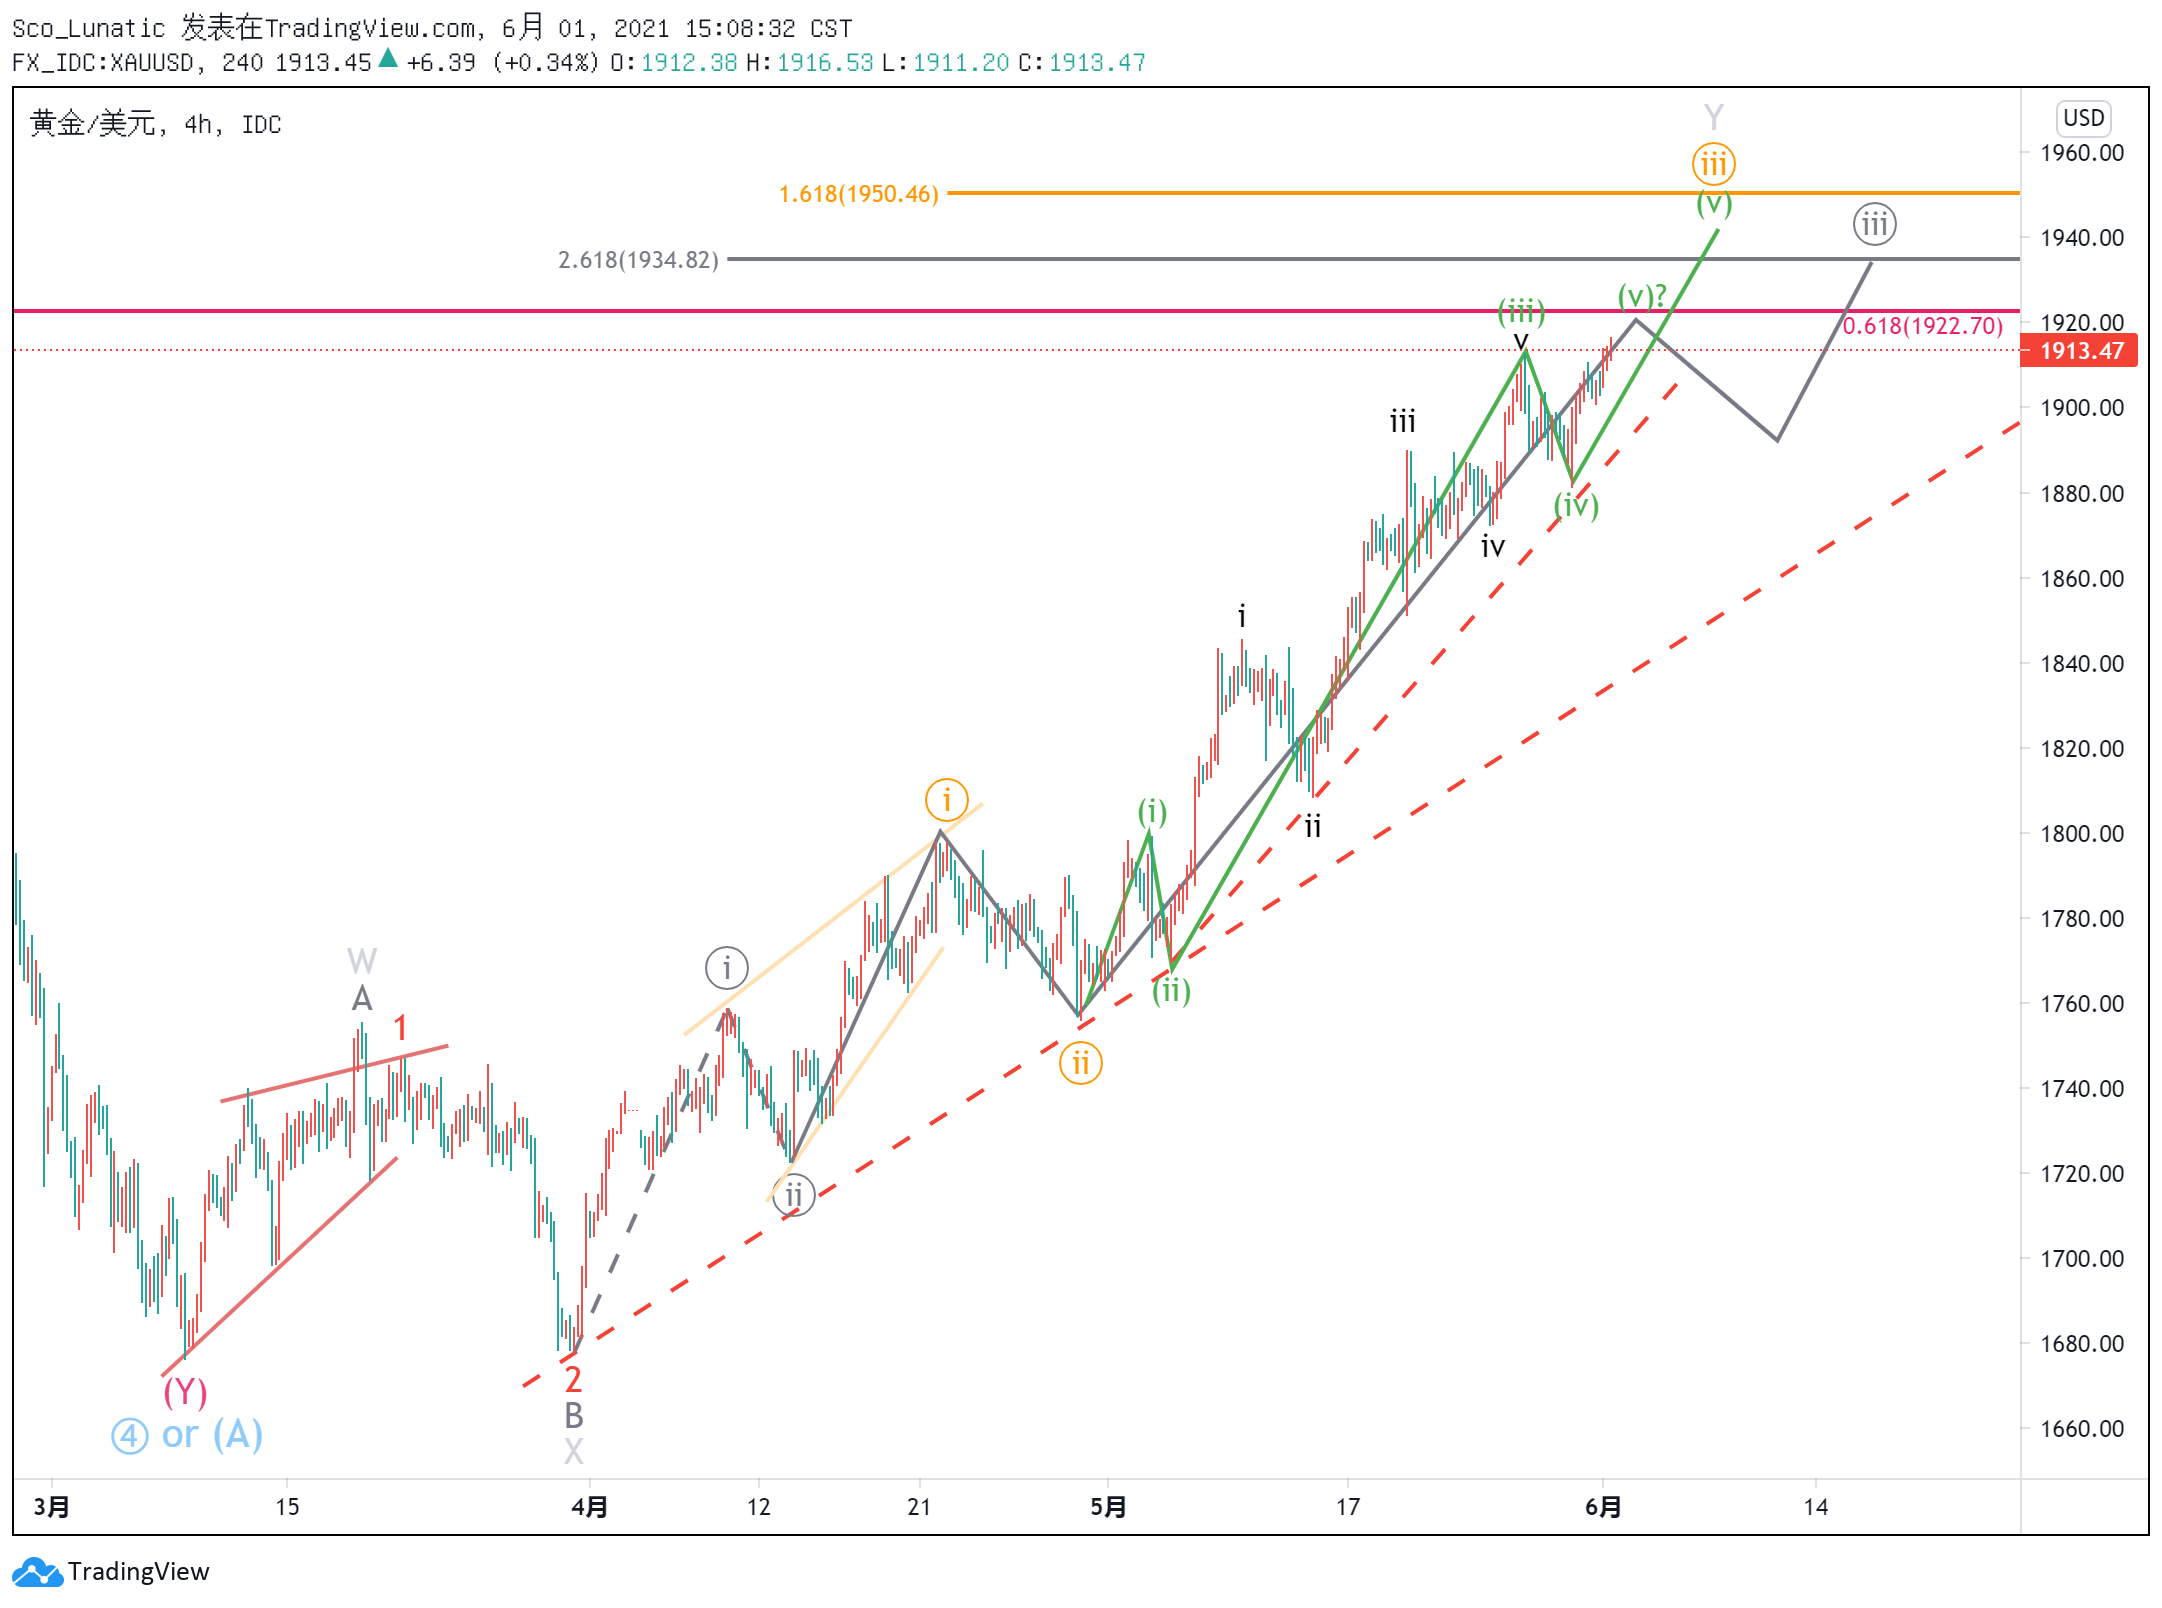Click the black iv subwave label
This screenshot has height=1608, width=2162.
(x=1492, y=547)
